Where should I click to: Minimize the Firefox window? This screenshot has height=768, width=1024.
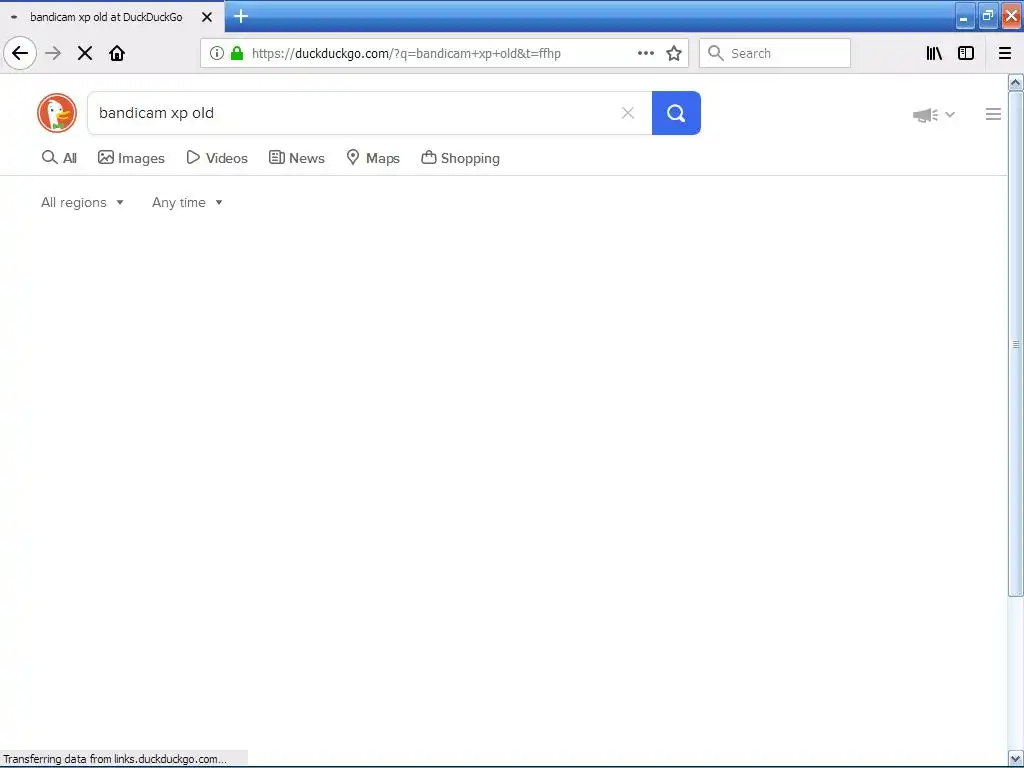point(965,16)
